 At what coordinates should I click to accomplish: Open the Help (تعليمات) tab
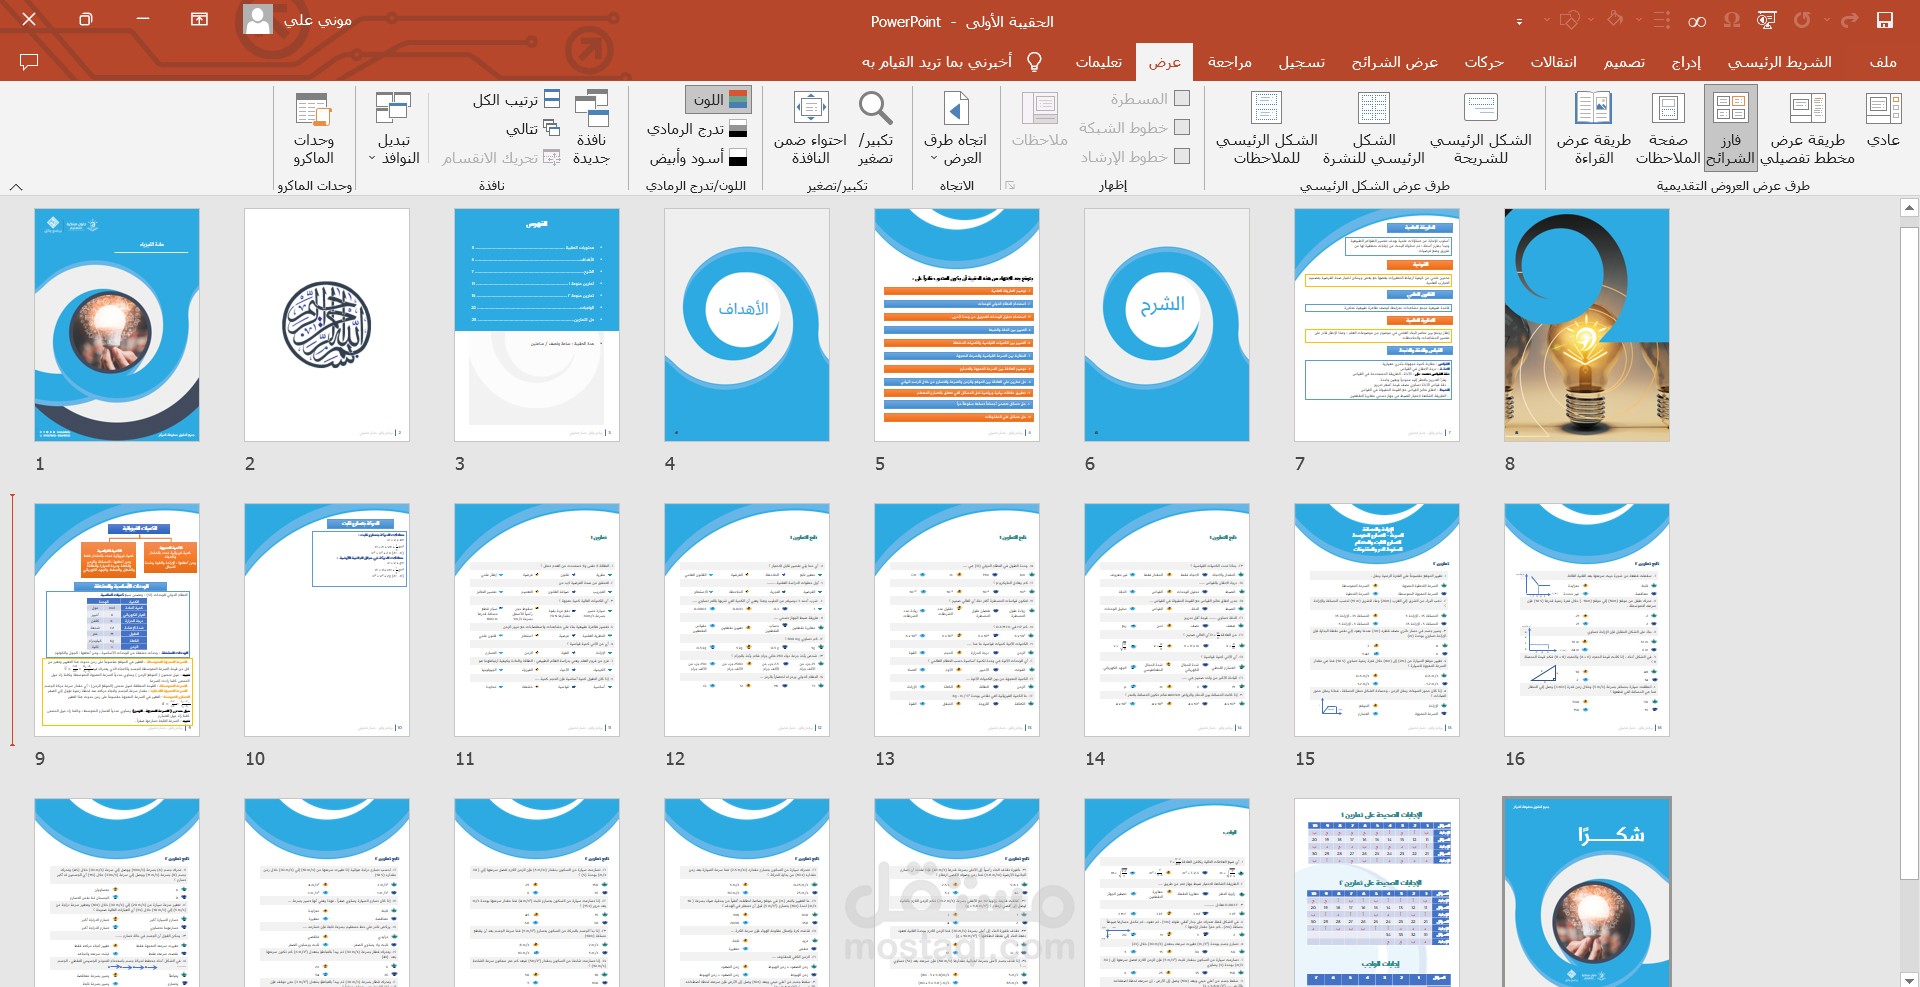click(x=1098, y=62)
